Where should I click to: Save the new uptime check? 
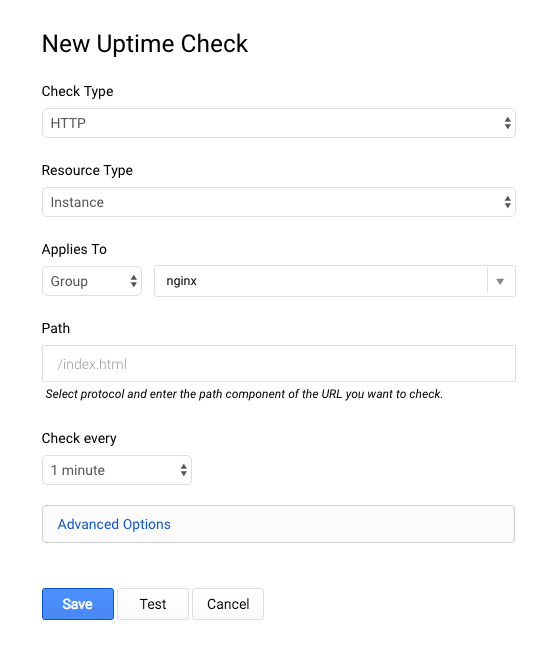click(78, 604)
